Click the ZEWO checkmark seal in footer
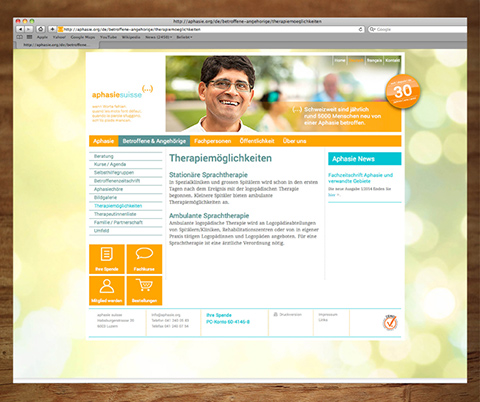Viewport: 480px width, 402px height. [x=390, y=322]
